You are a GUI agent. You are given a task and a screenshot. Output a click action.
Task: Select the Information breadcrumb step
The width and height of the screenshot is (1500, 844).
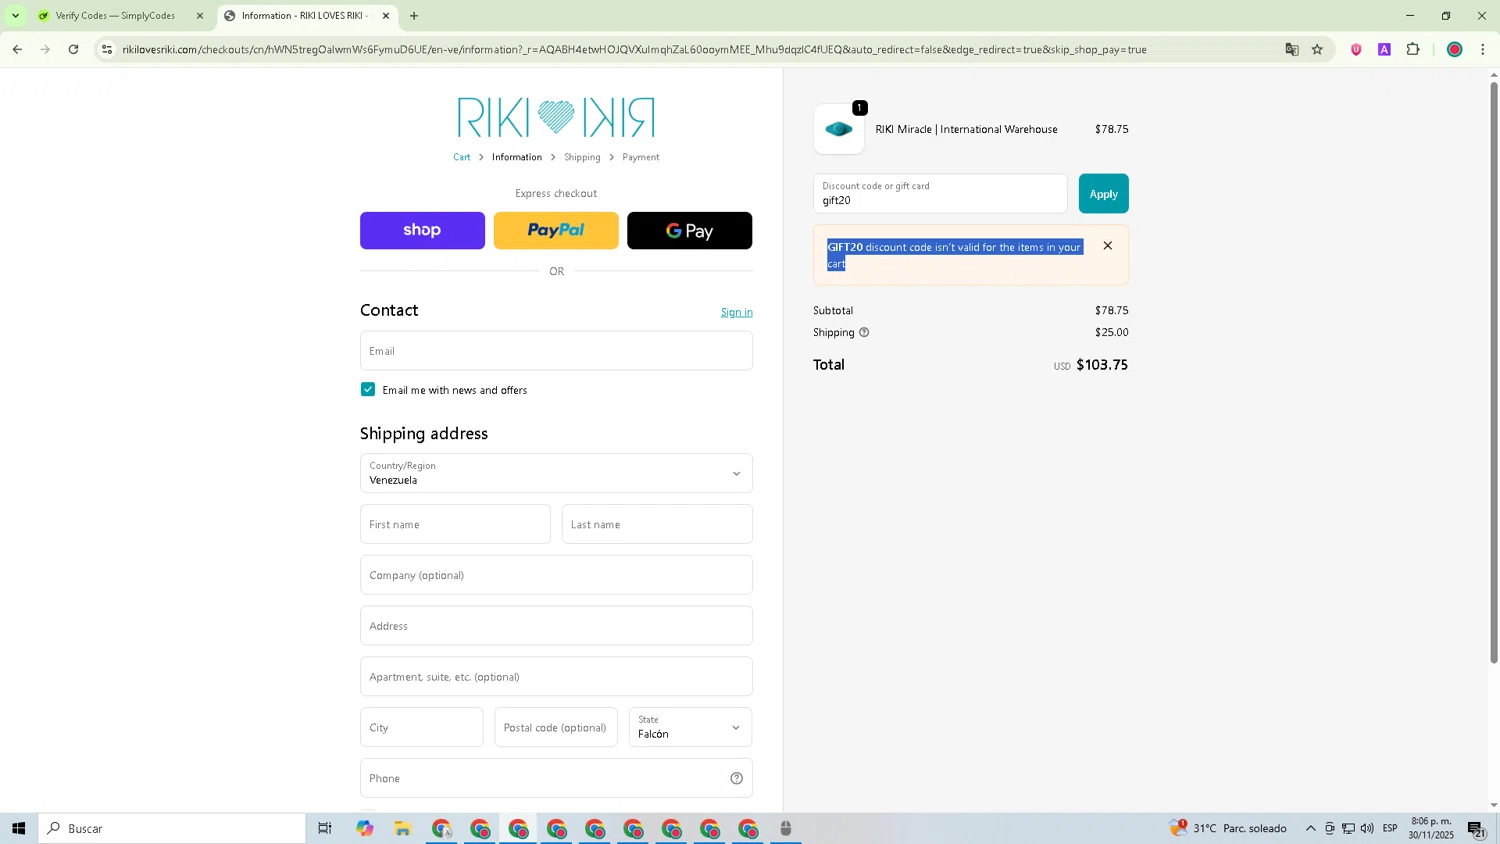(x=517, y=157)
